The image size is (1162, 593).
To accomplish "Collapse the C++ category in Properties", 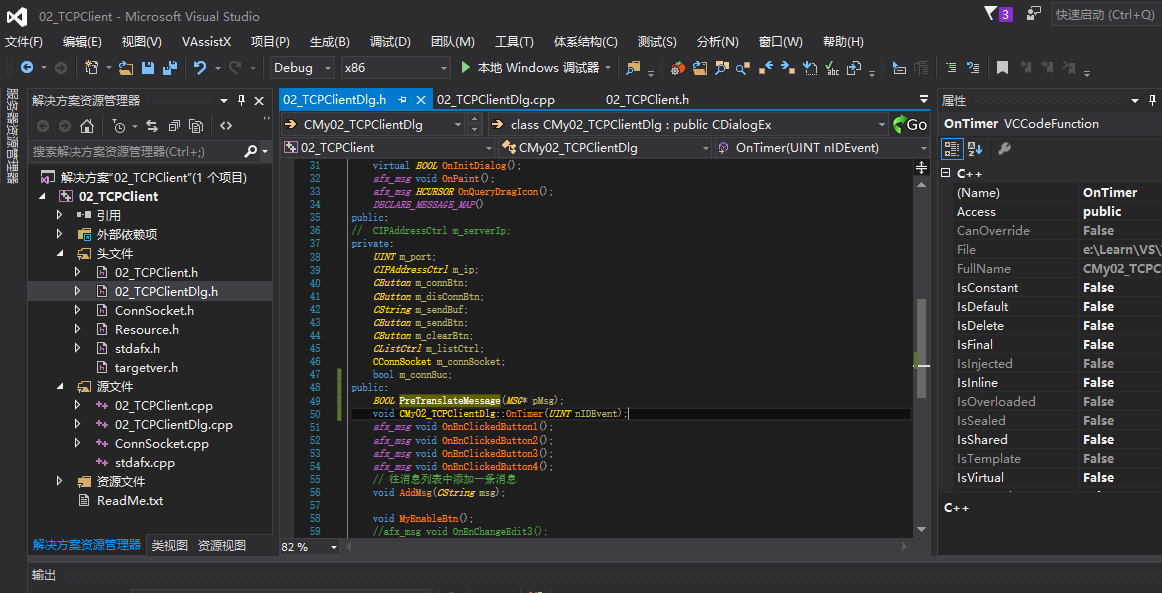I will point(946,173).
